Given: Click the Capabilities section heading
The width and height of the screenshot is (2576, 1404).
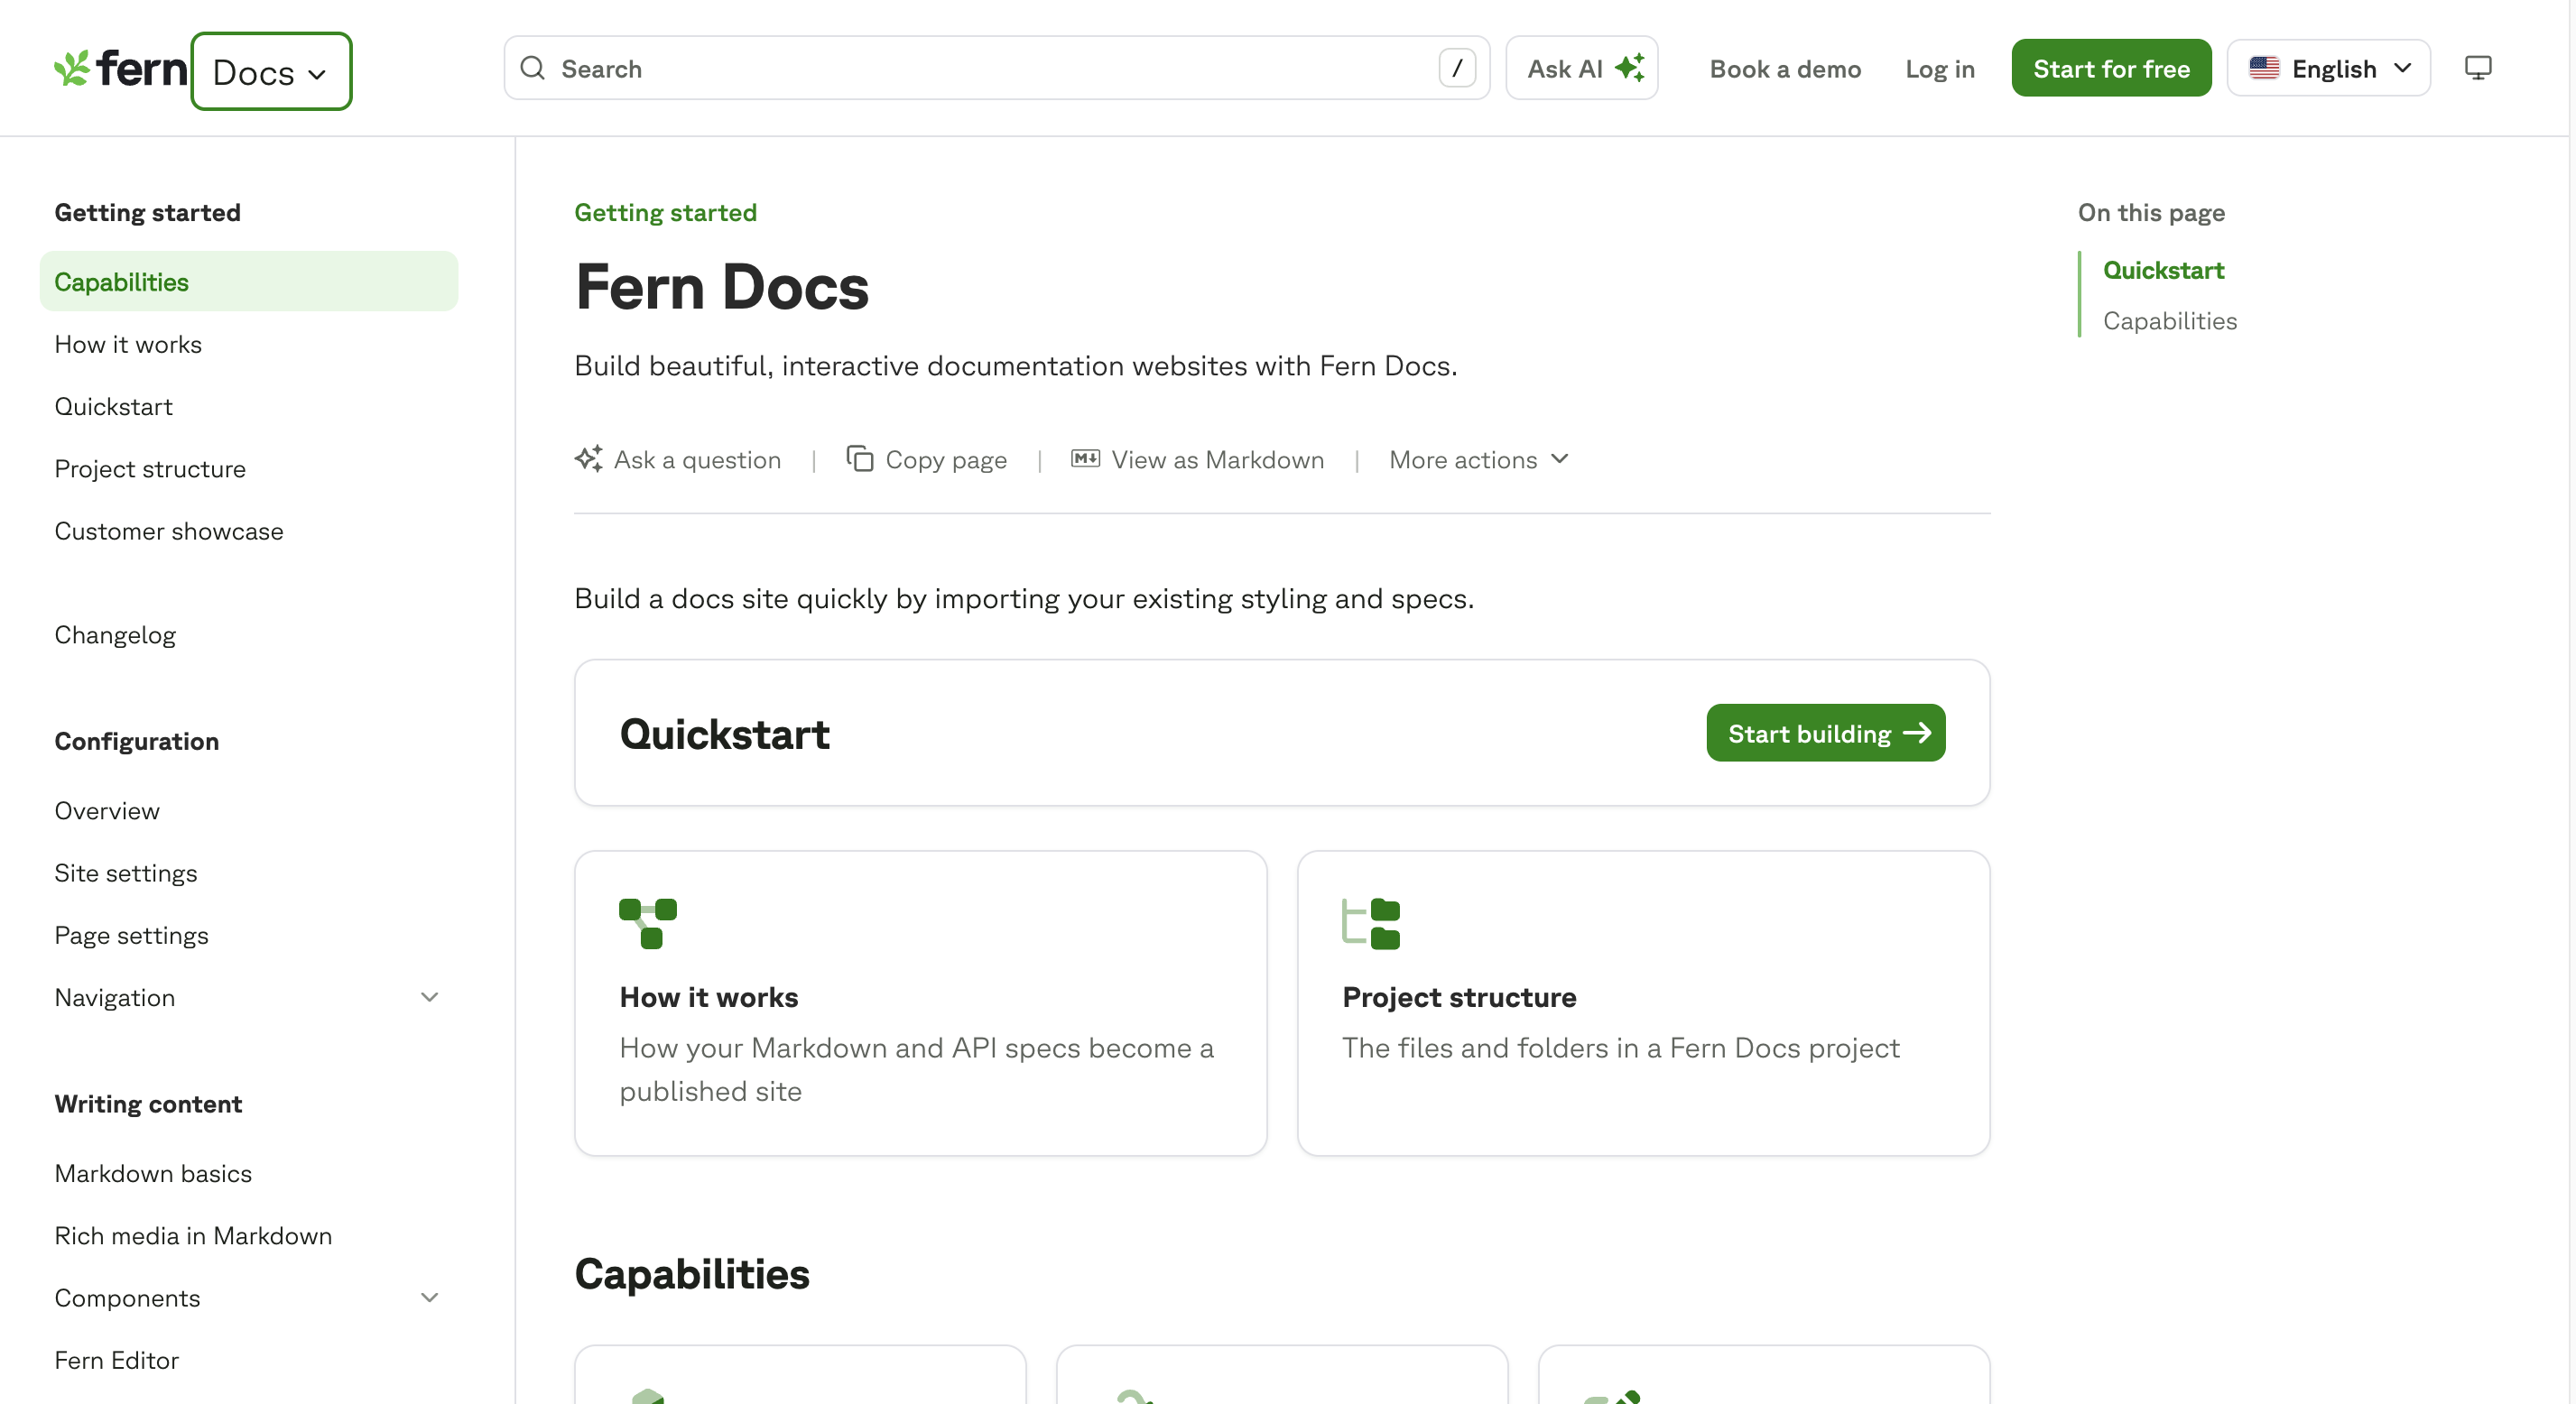Looking at the screenshot, I should tap(692, 1273).
